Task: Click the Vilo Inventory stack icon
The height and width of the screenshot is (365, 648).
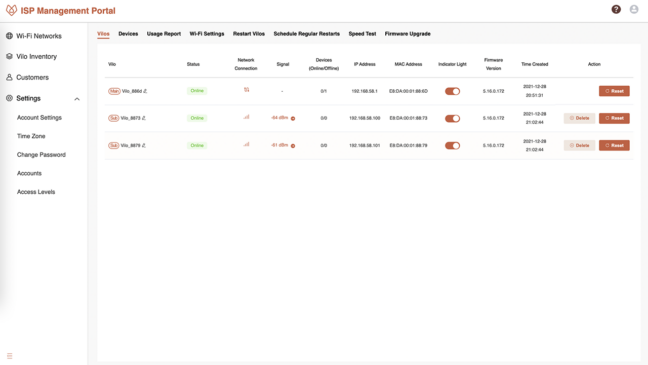Action: click(x=9, y=56)
